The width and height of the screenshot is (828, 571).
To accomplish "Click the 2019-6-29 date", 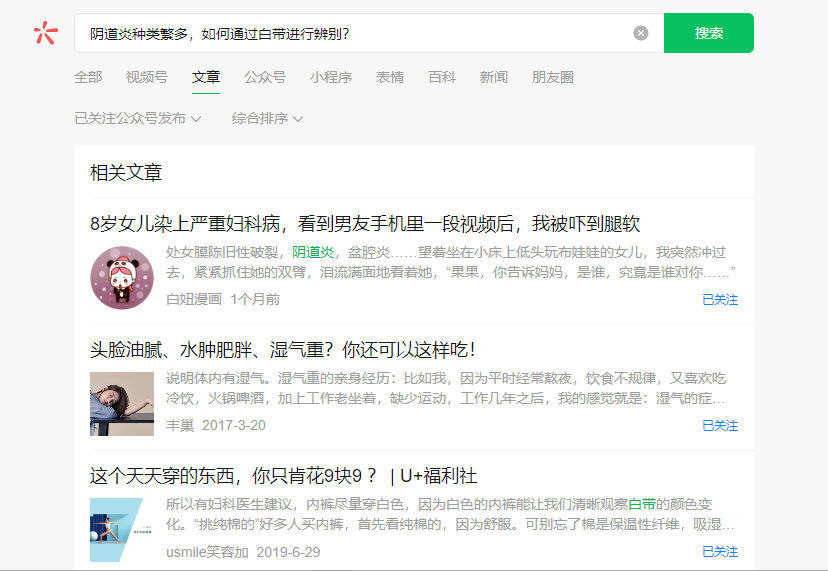I will [x=288, y=553].
